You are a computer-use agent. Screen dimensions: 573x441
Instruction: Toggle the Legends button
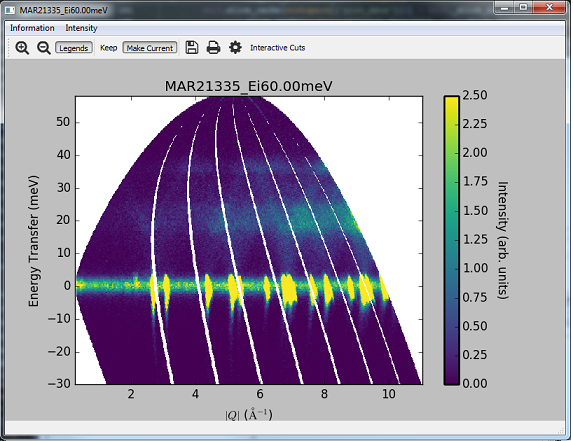pos(74,48)
